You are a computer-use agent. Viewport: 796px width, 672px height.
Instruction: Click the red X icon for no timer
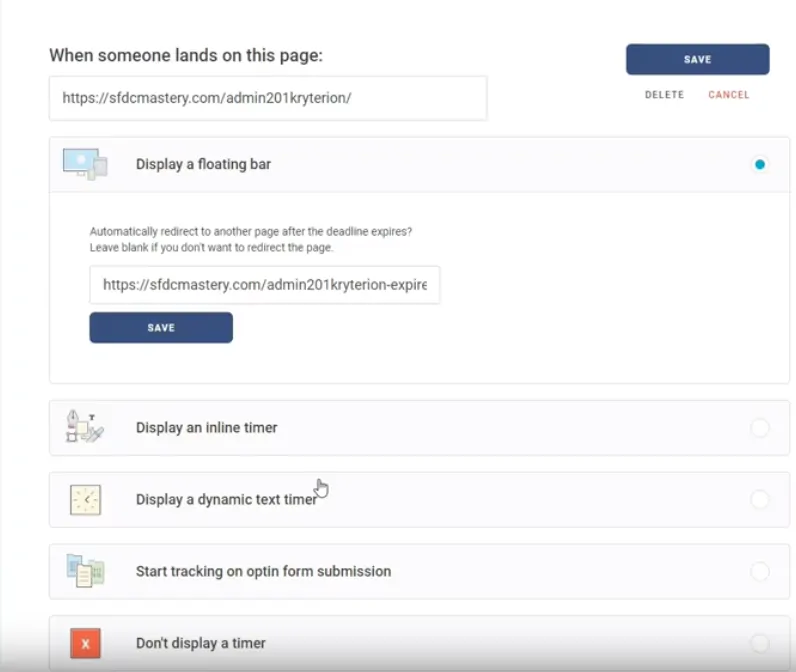click(x=85, y=643)
